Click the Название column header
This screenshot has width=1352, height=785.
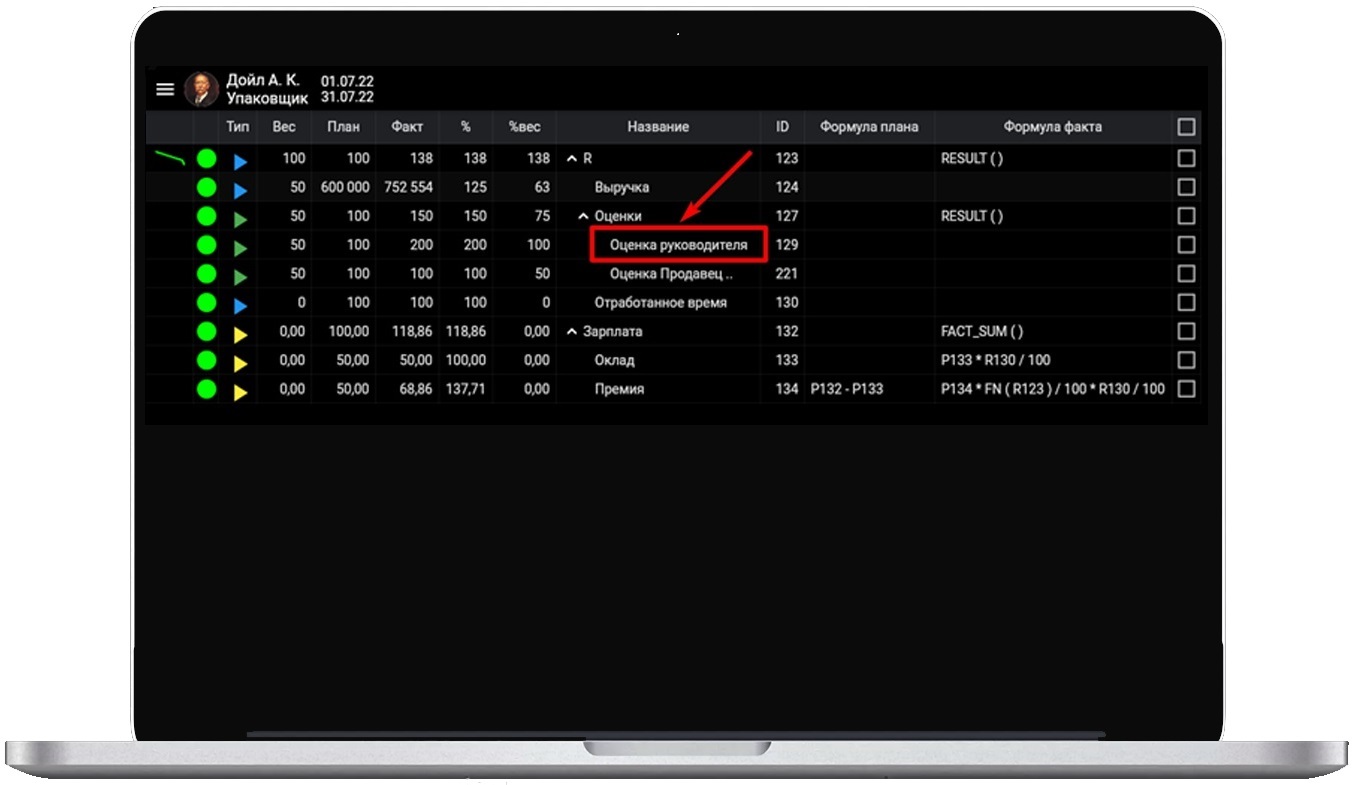(658, 127)
